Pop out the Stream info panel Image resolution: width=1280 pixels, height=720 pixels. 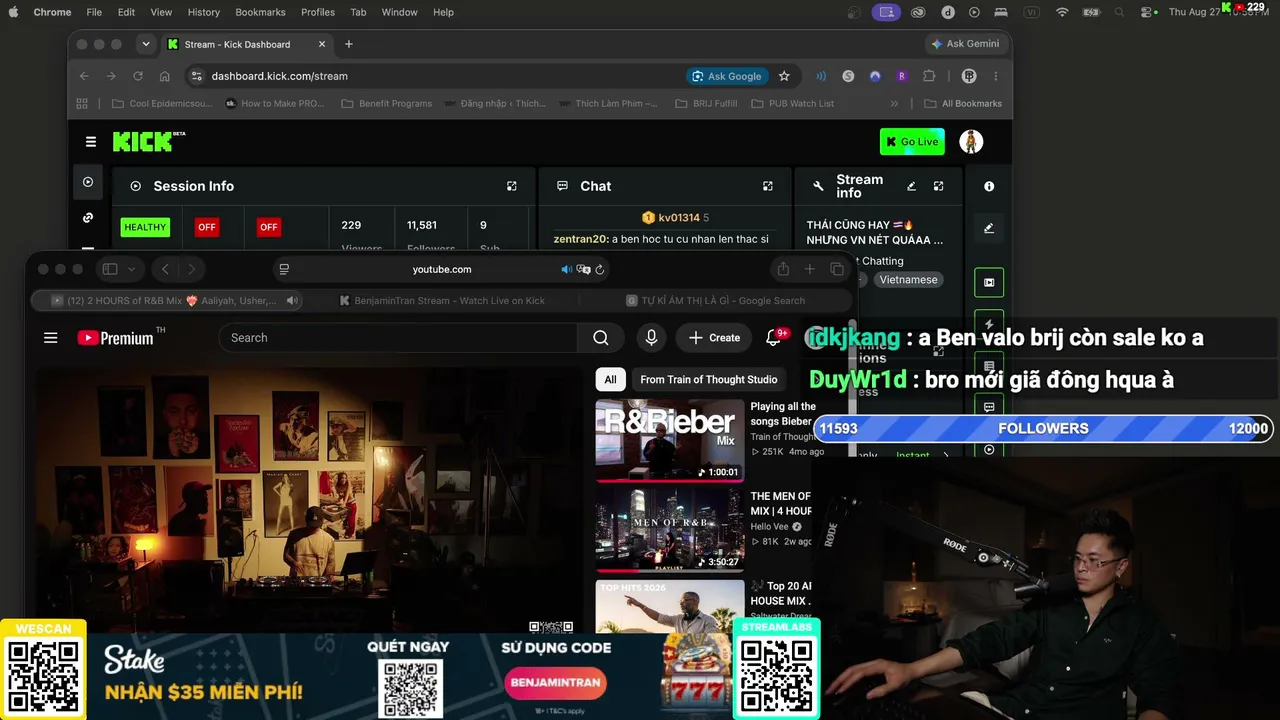pyautogui.click(x=939, y=186)
